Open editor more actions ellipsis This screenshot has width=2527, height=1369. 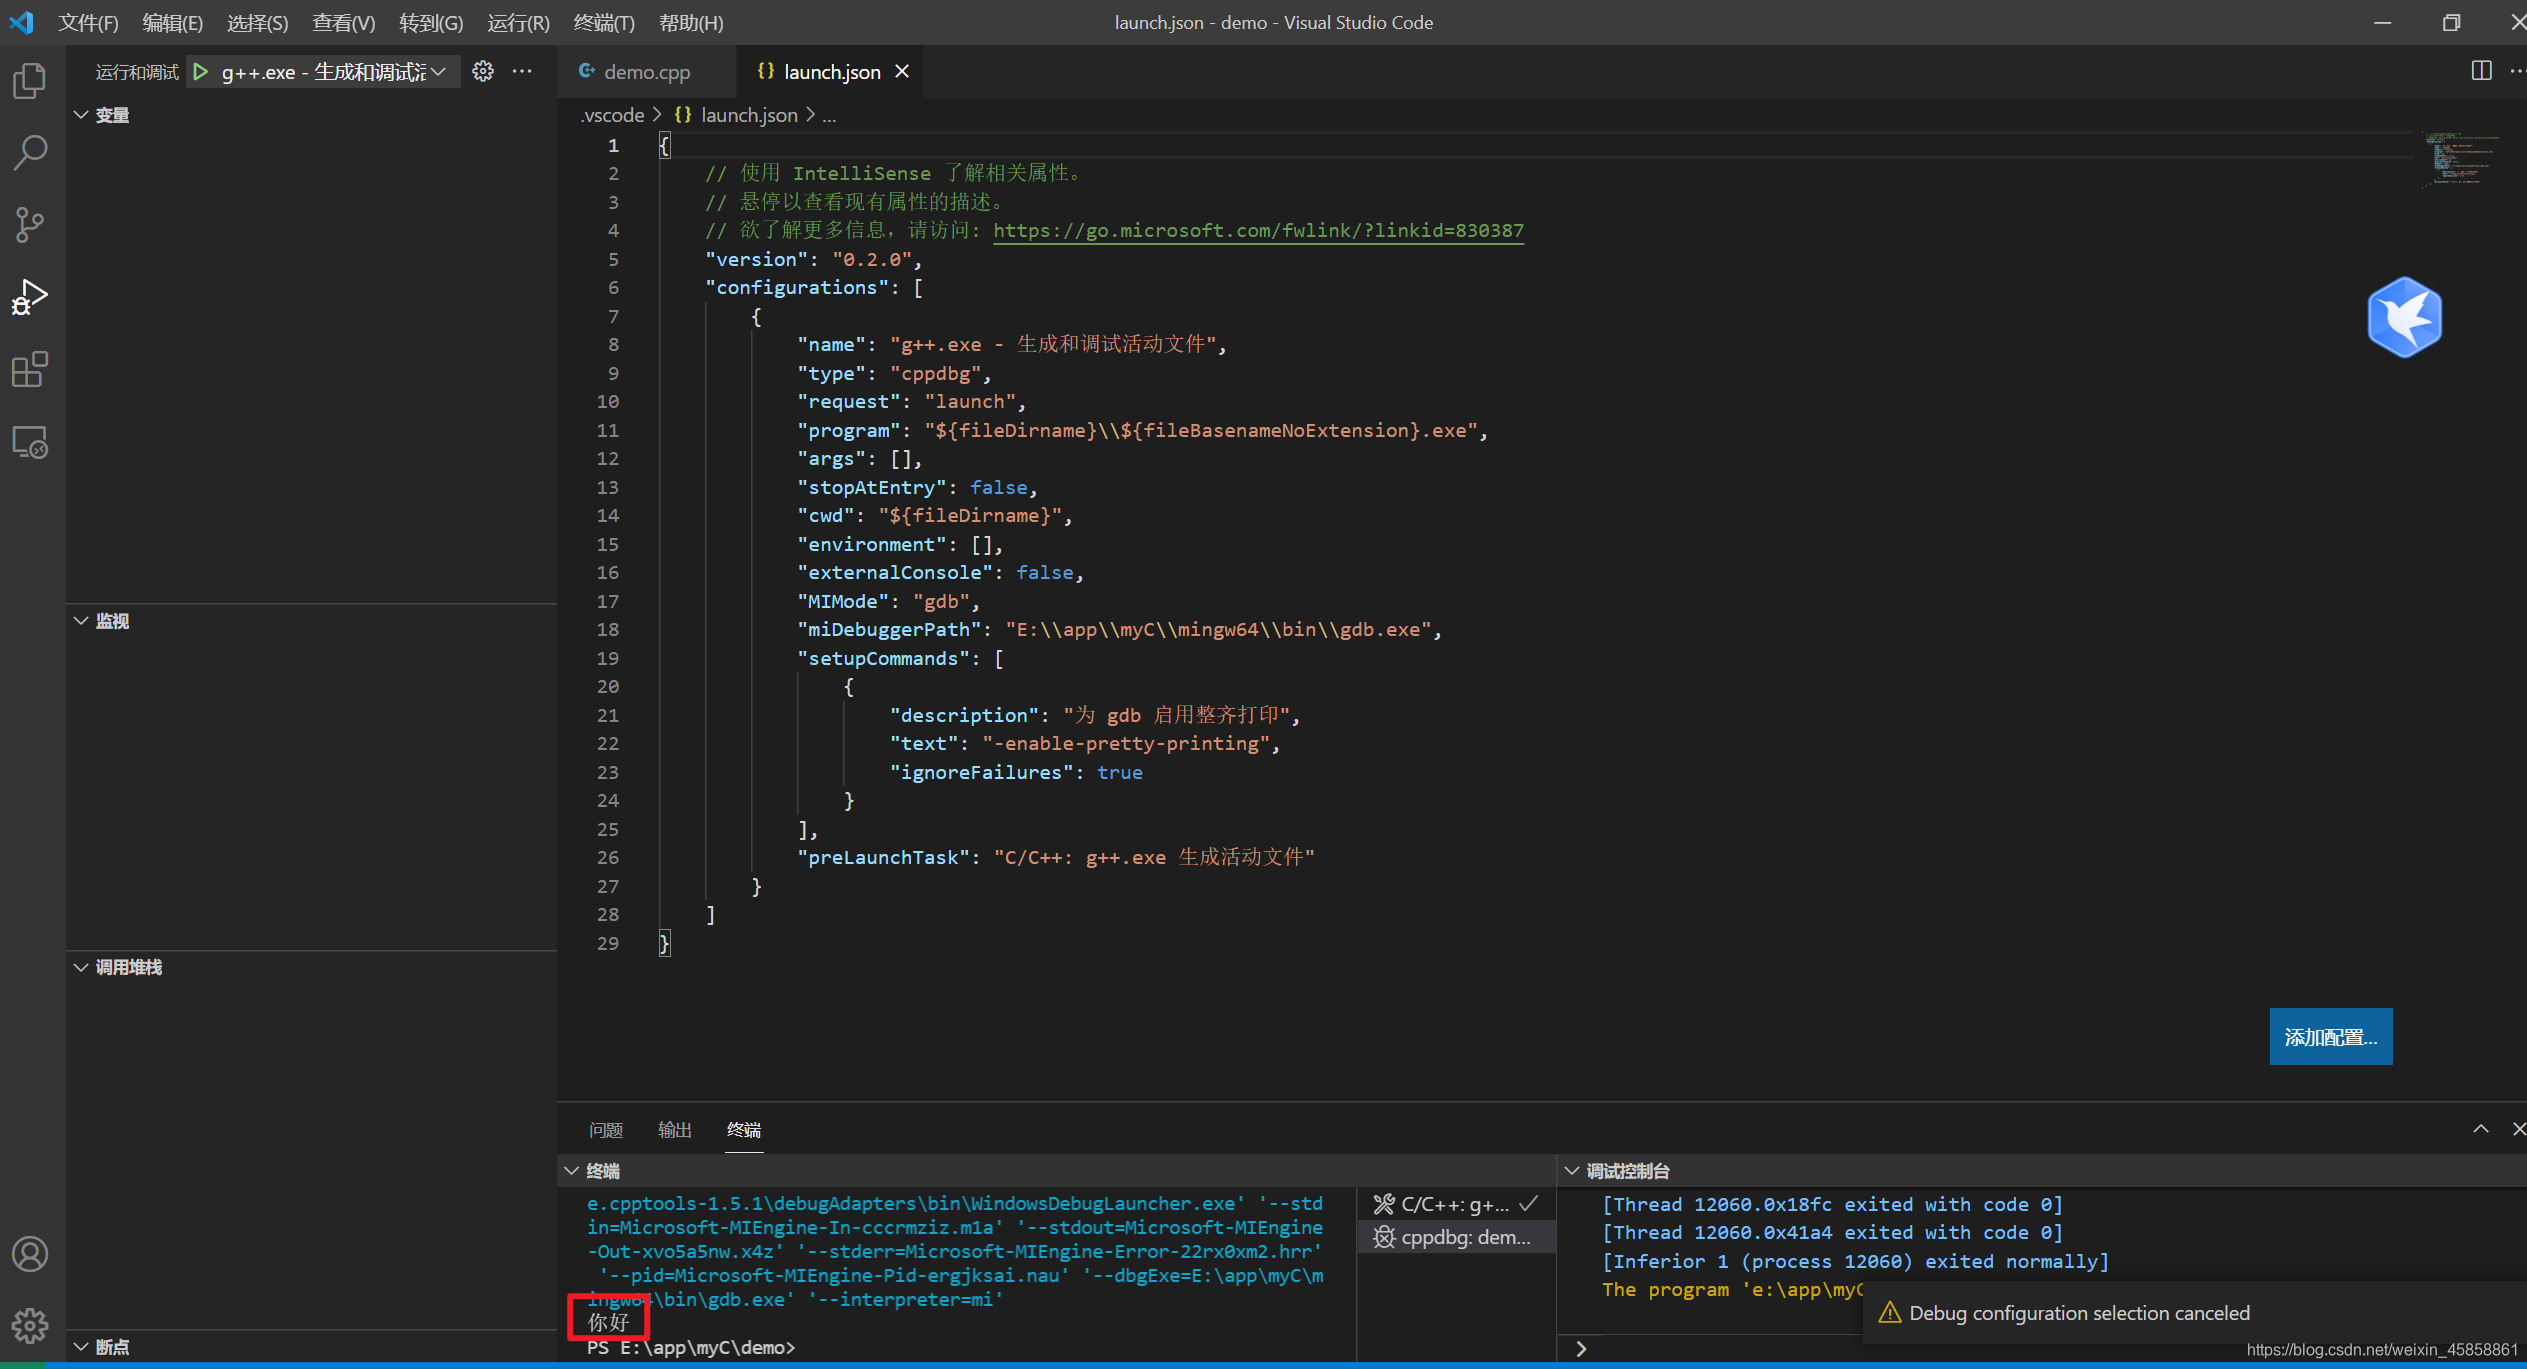pyautogui.click(x=2517, y=71)
